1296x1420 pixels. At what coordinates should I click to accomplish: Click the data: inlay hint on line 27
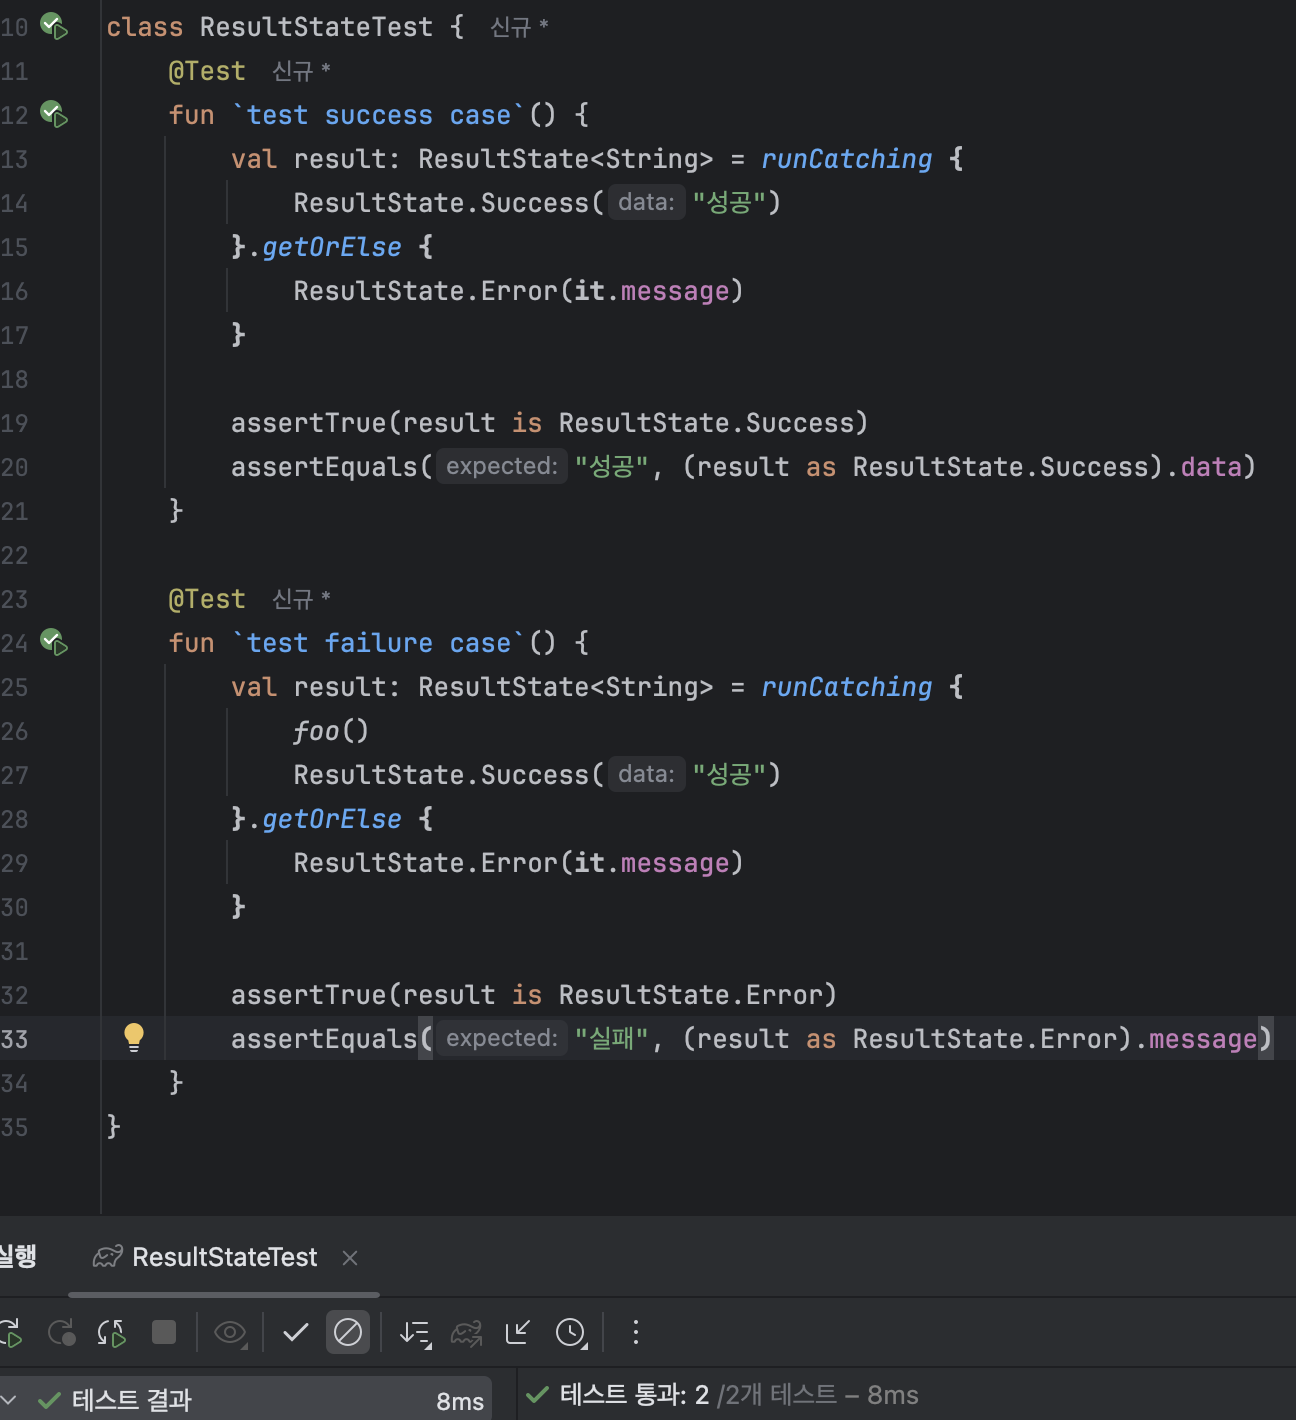pyautogui.click(x=646, y=774)
